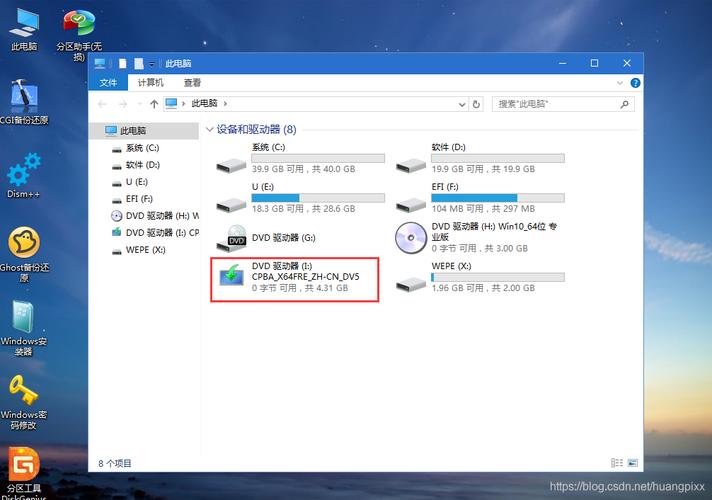Go up one folder level arrow
712x500 pixels.
point(154,103)
